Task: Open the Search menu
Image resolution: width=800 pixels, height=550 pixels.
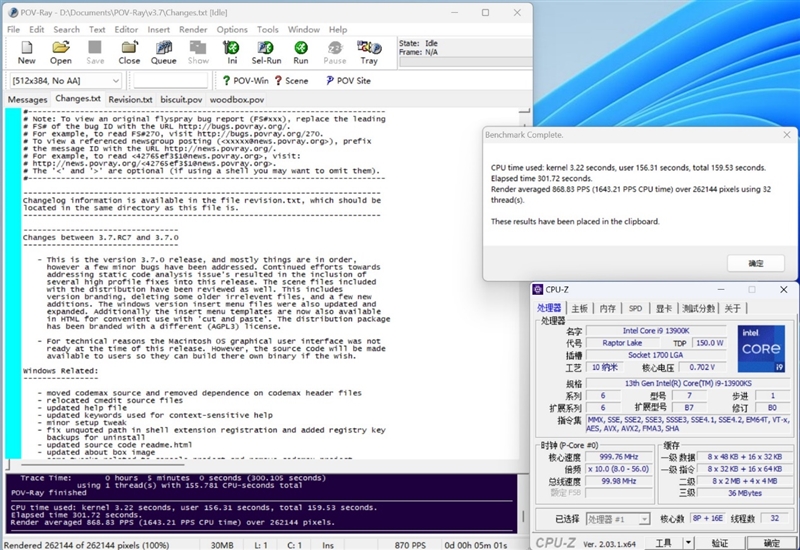Action: pos(66,30)
